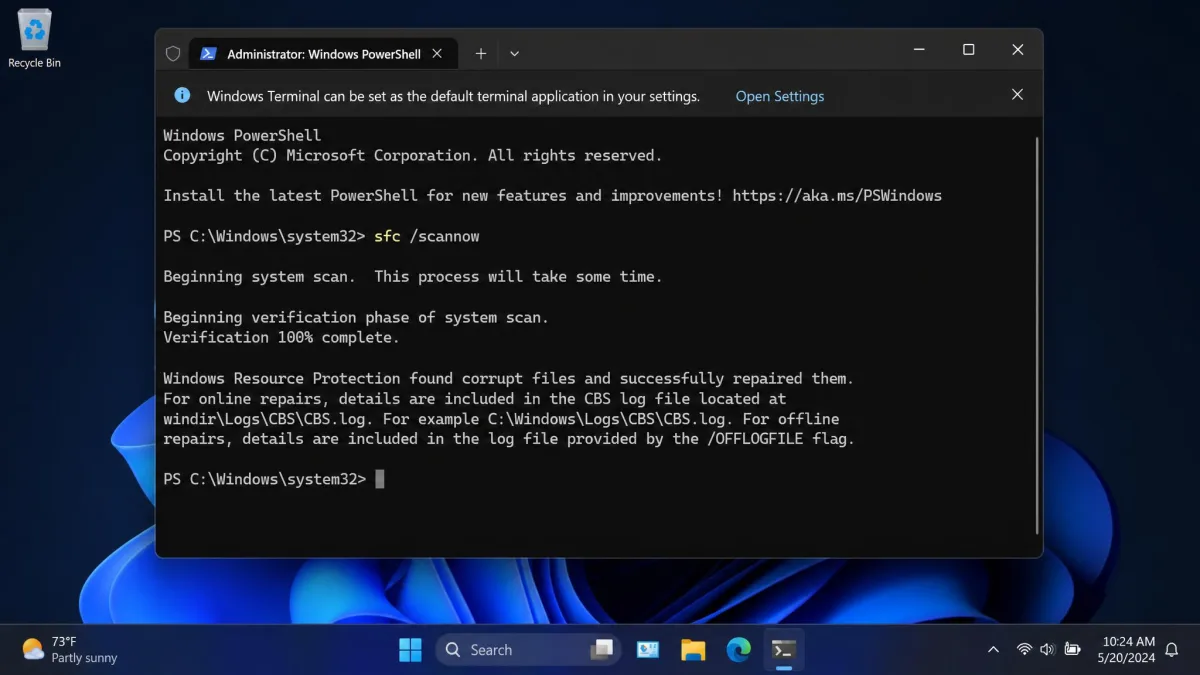Select the Administrator: Windows PowerShell tab
The image size is (1200, 675).
click(323, 54)
